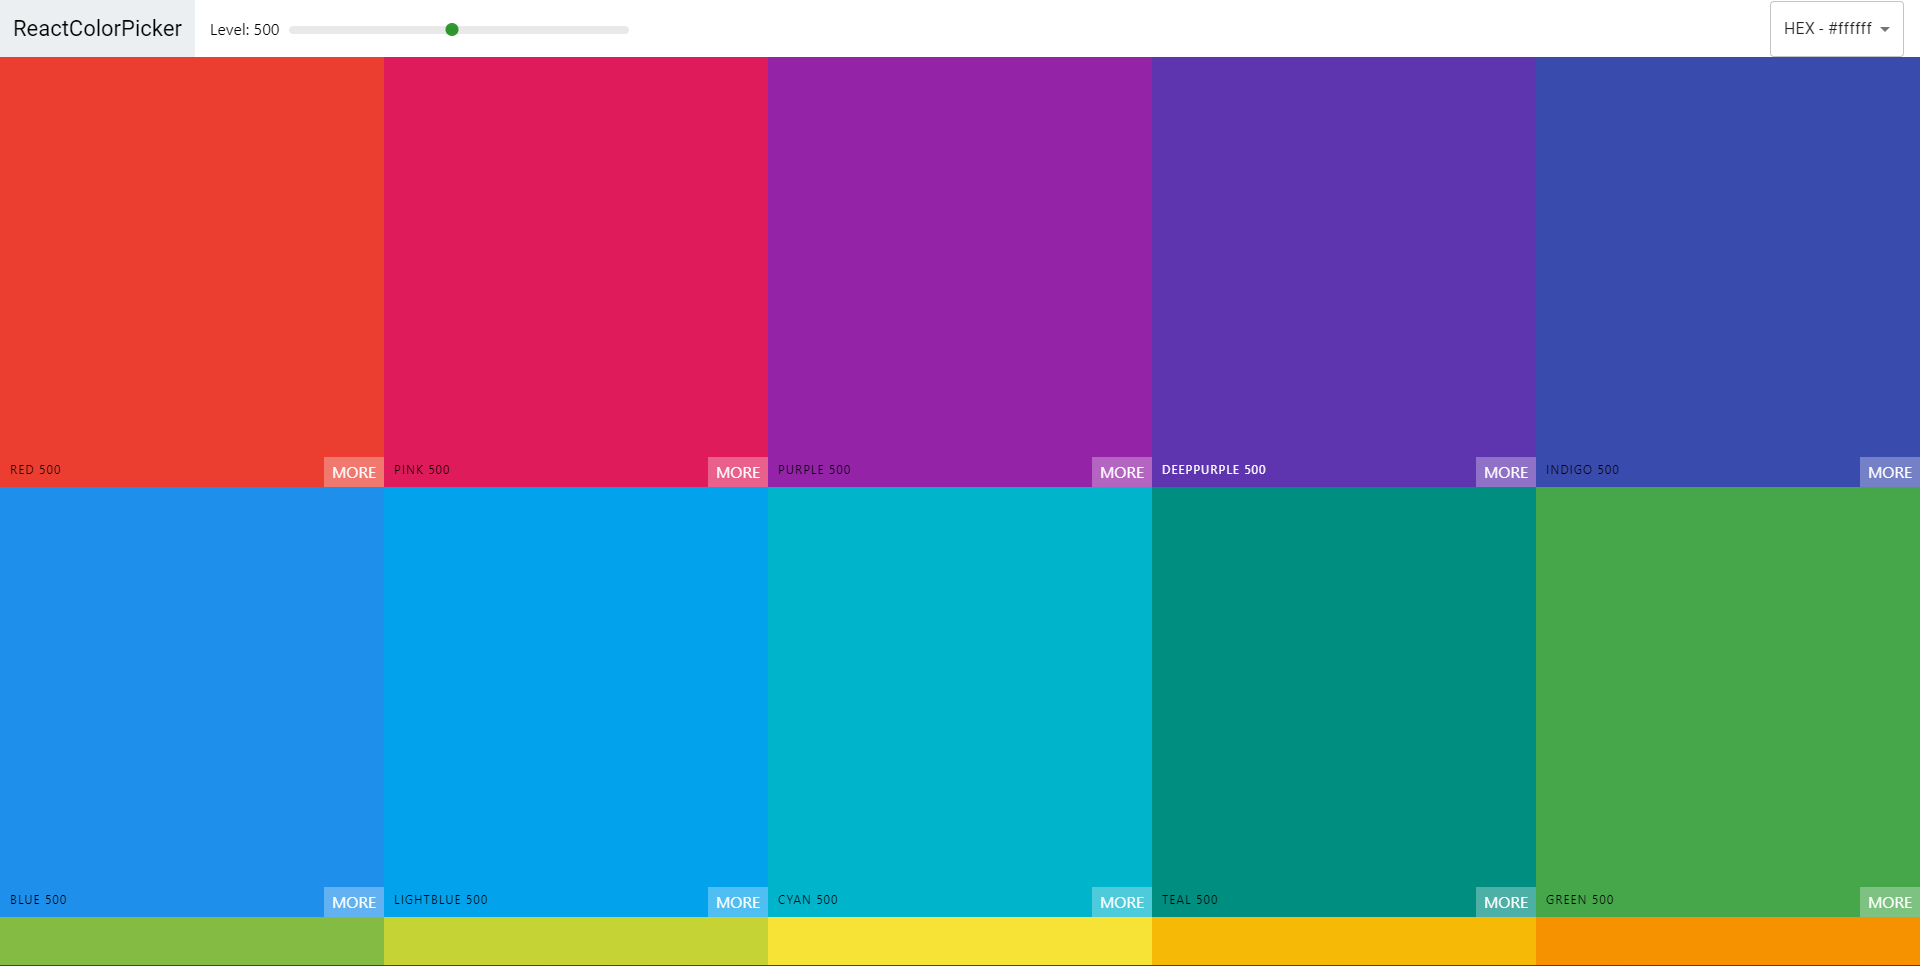Click the green level slider handle
The height and width of the screenshot is (966, 1920).
tap(452, 30)
